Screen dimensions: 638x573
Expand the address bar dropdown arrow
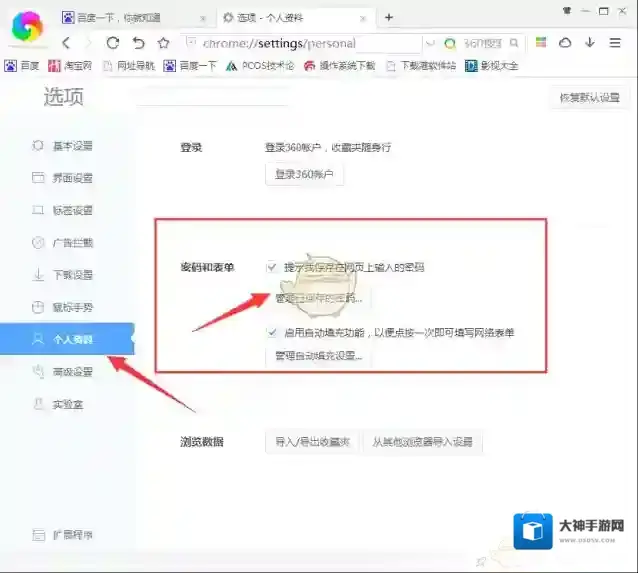(x=430, y=43)
